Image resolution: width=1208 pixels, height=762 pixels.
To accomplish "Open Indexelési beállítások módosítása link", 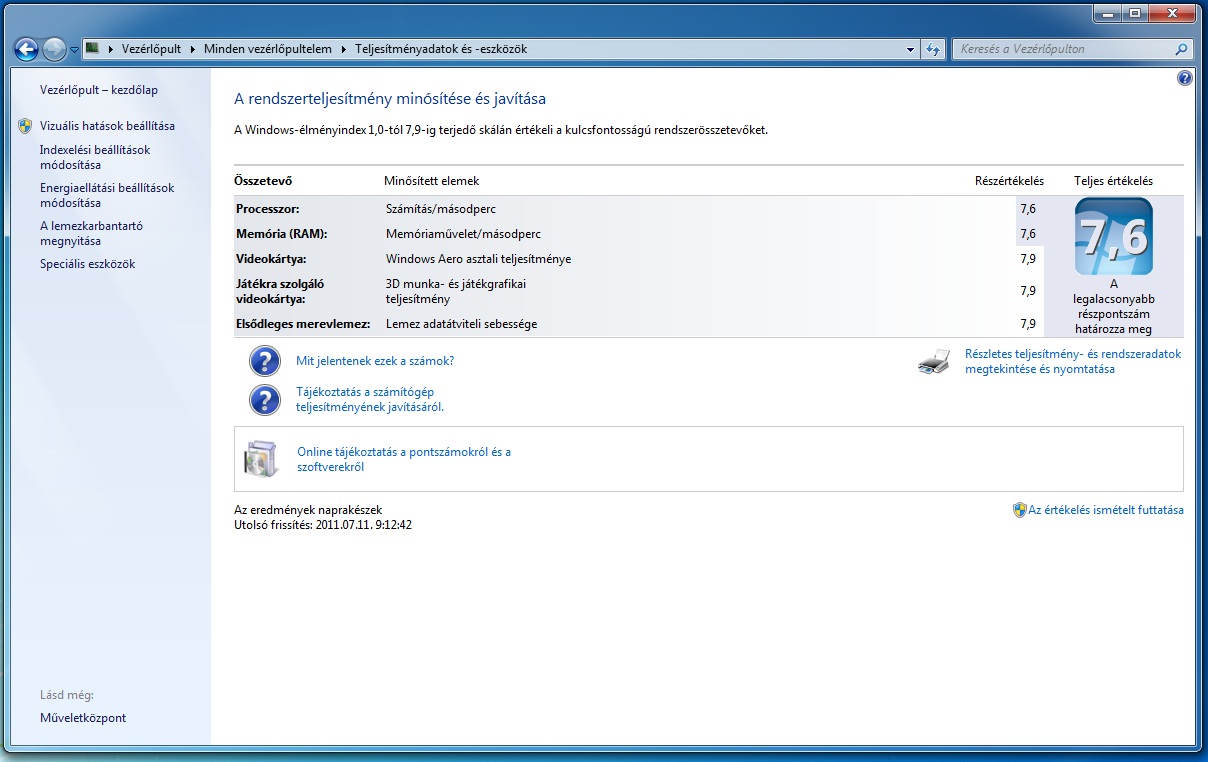I will point(95,157).
